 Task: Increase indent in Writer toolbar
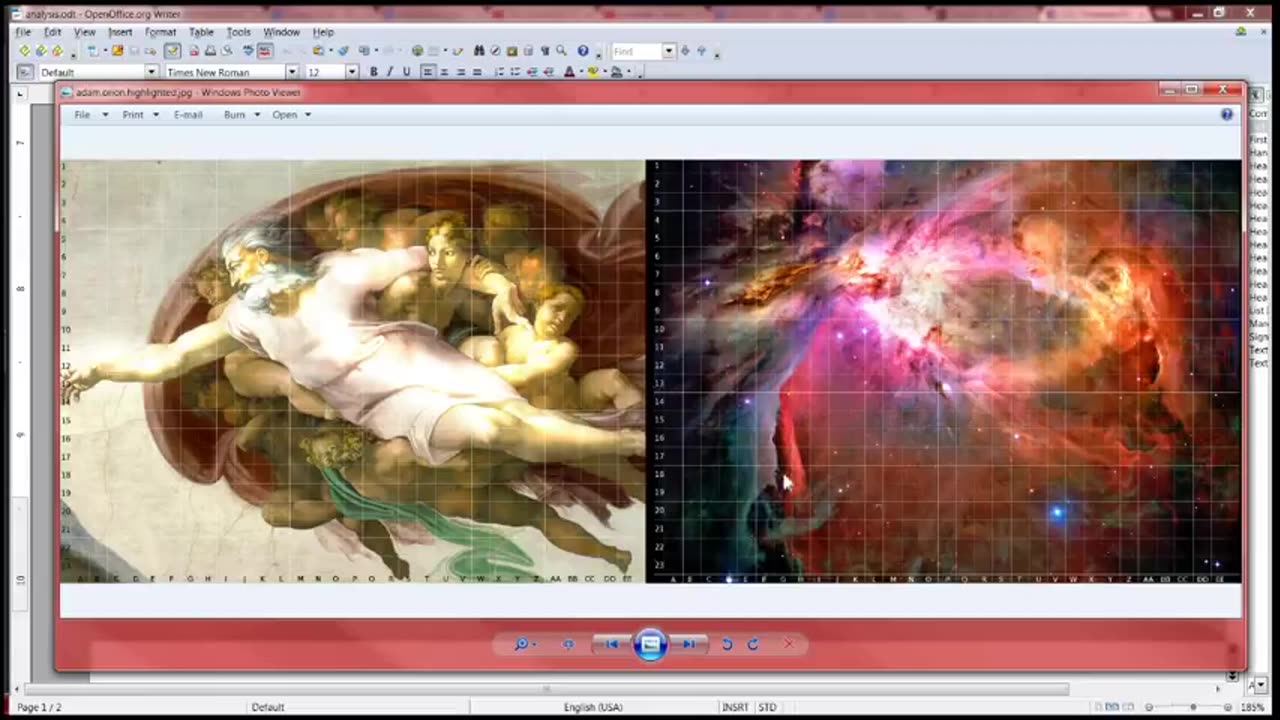point(548,72)
